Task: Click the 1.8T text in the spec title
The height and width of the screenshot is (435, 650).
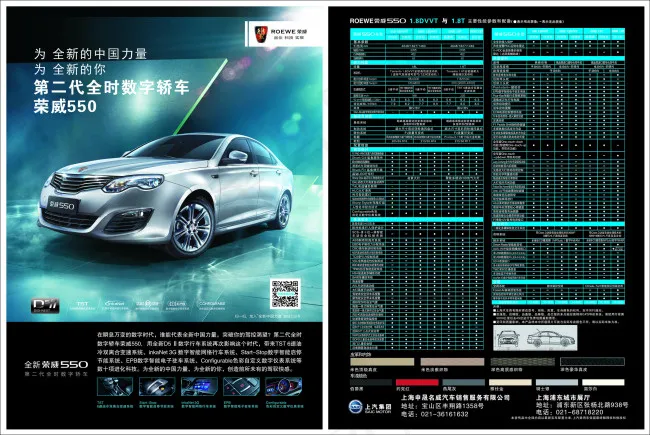Action: pyautogui.click(x=458, y=21)
